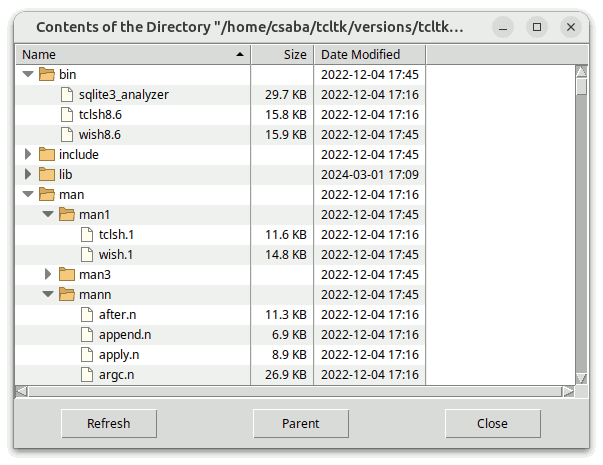The width and height of the screenshot is (603, 465).
Task: Click the apply.n file icon
Action: click(87, 354)
